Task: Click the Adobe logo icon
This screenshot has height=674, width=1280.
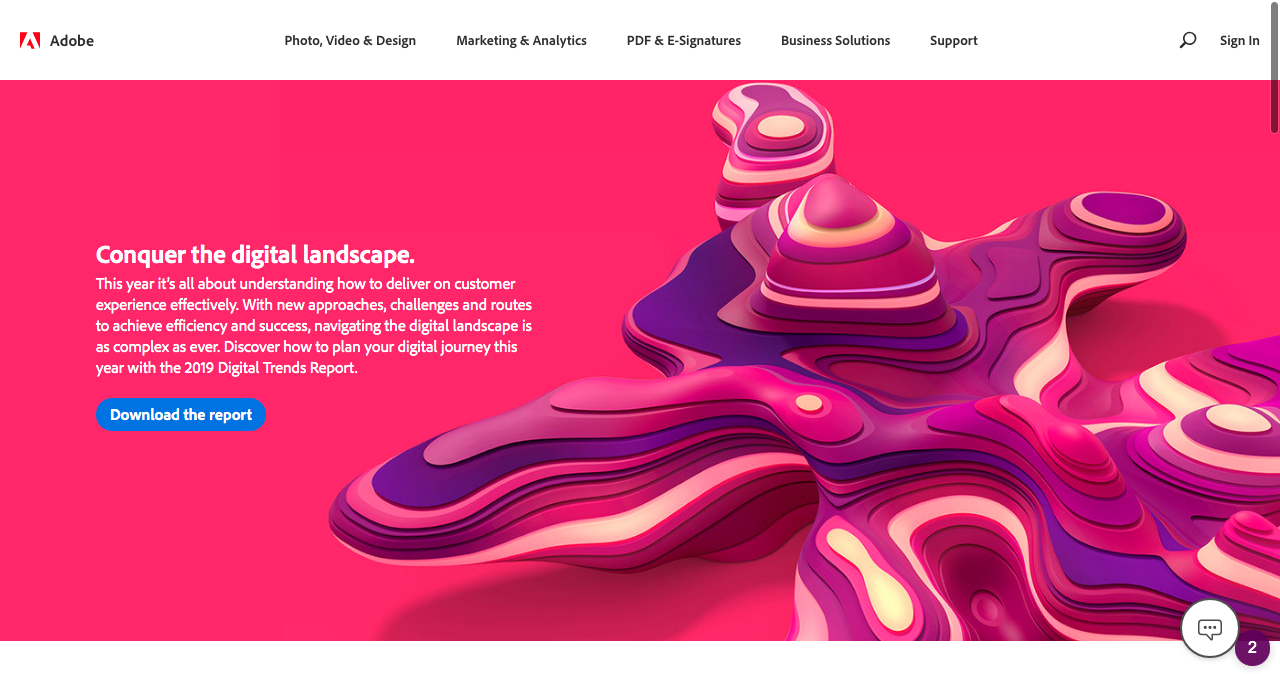Action: tap(30, 41)
